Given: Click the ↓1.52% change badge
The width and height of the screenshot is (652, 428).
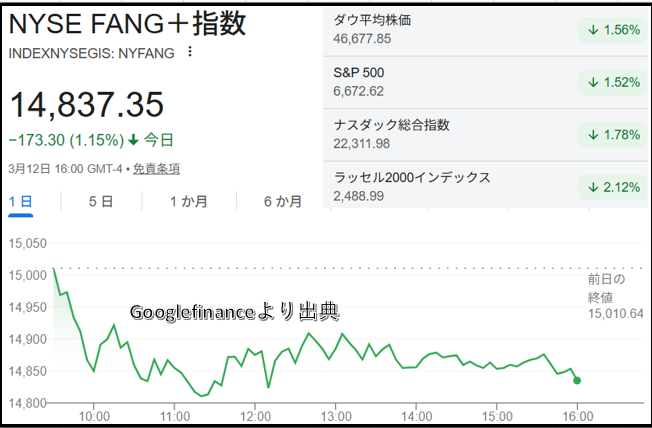Looking at the screenshot, I should 609,82.
